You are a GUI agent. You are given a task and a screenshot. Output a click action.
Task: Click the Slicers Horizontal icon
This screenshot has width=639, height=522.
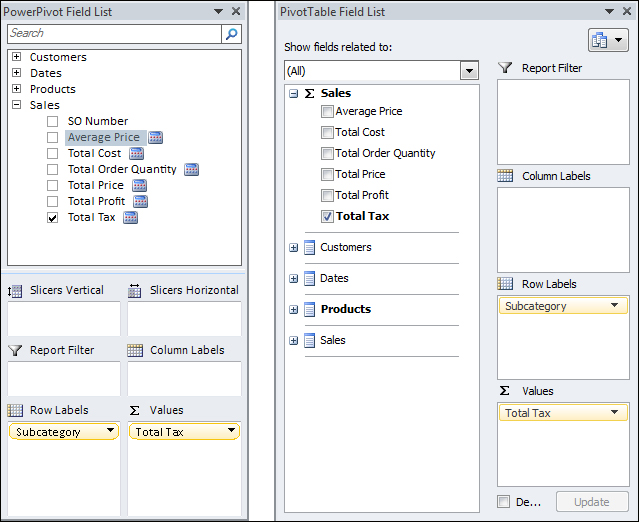click(x=134, y=291)
